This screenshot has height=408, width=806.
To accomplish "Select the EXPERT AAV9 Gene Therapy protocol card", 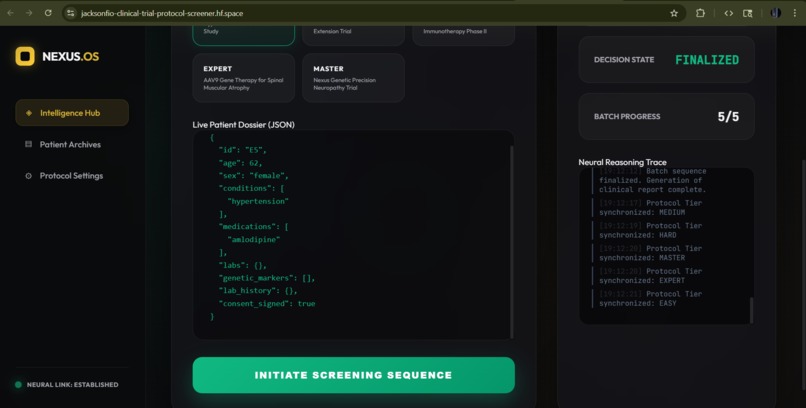I will click(x=244, y=78).
